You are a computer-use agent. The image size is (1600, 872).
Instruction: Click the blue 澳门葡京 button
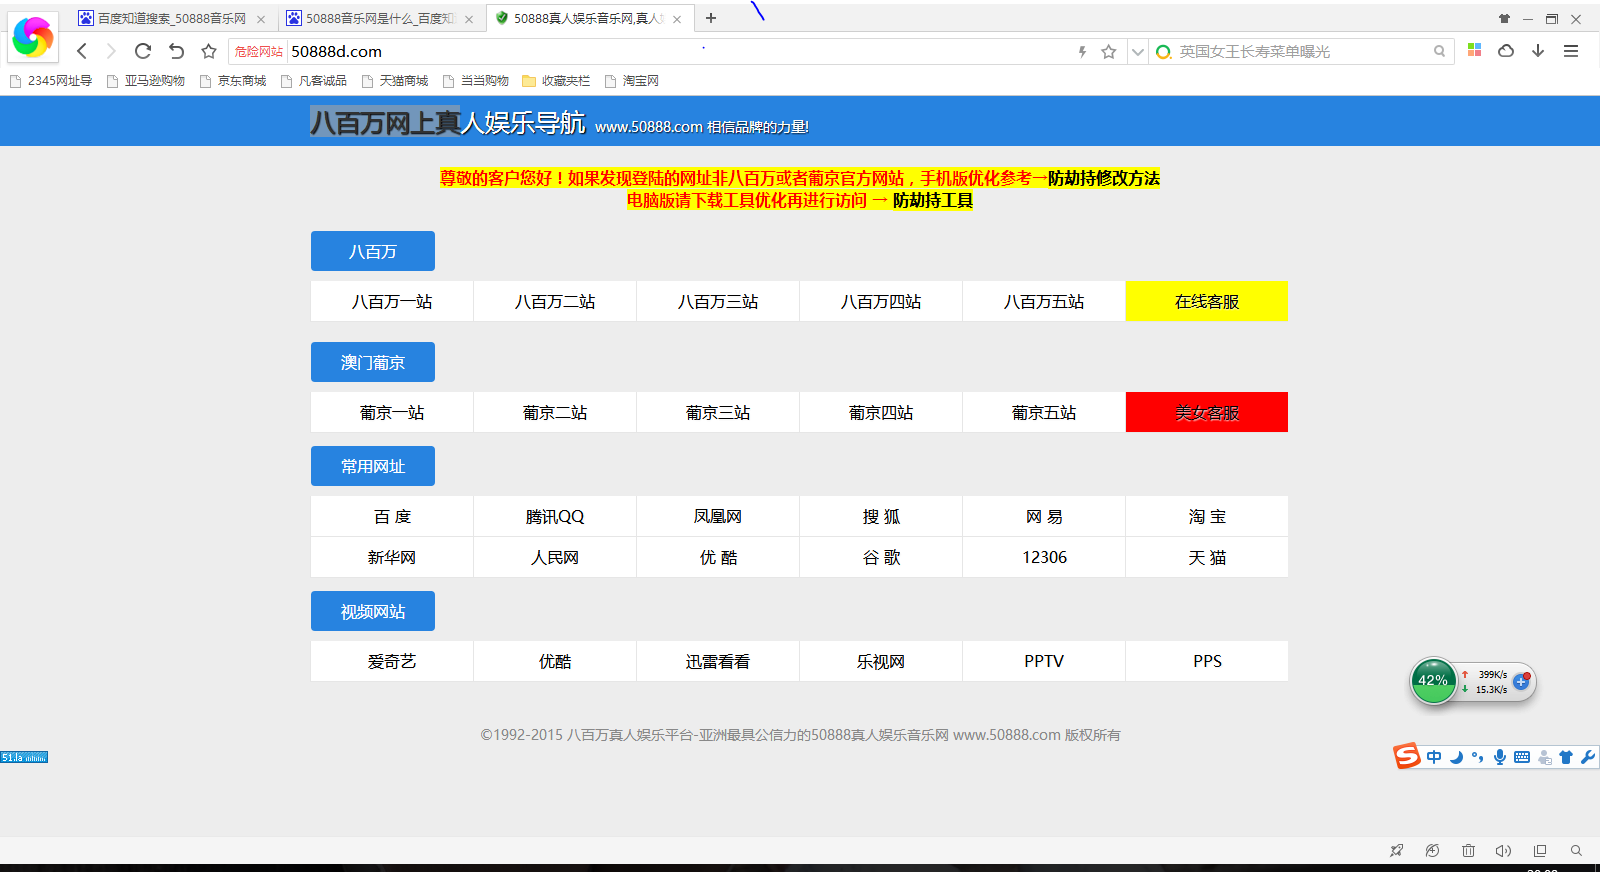(373, 362)
